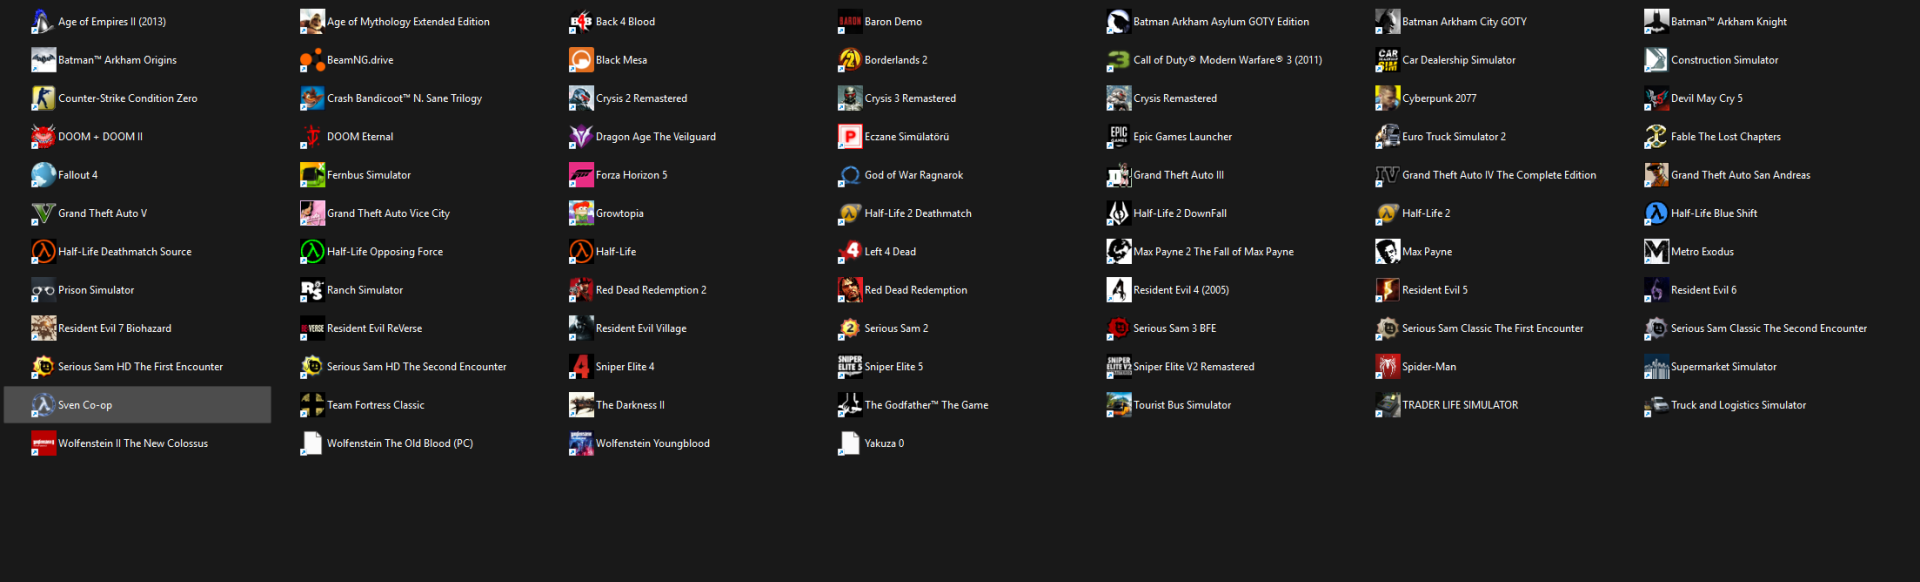The height and width of the screenshot is (582, 1920).
Task: Select the Age of Empires II (2013) shortcut icon
Action: (43, 21)
